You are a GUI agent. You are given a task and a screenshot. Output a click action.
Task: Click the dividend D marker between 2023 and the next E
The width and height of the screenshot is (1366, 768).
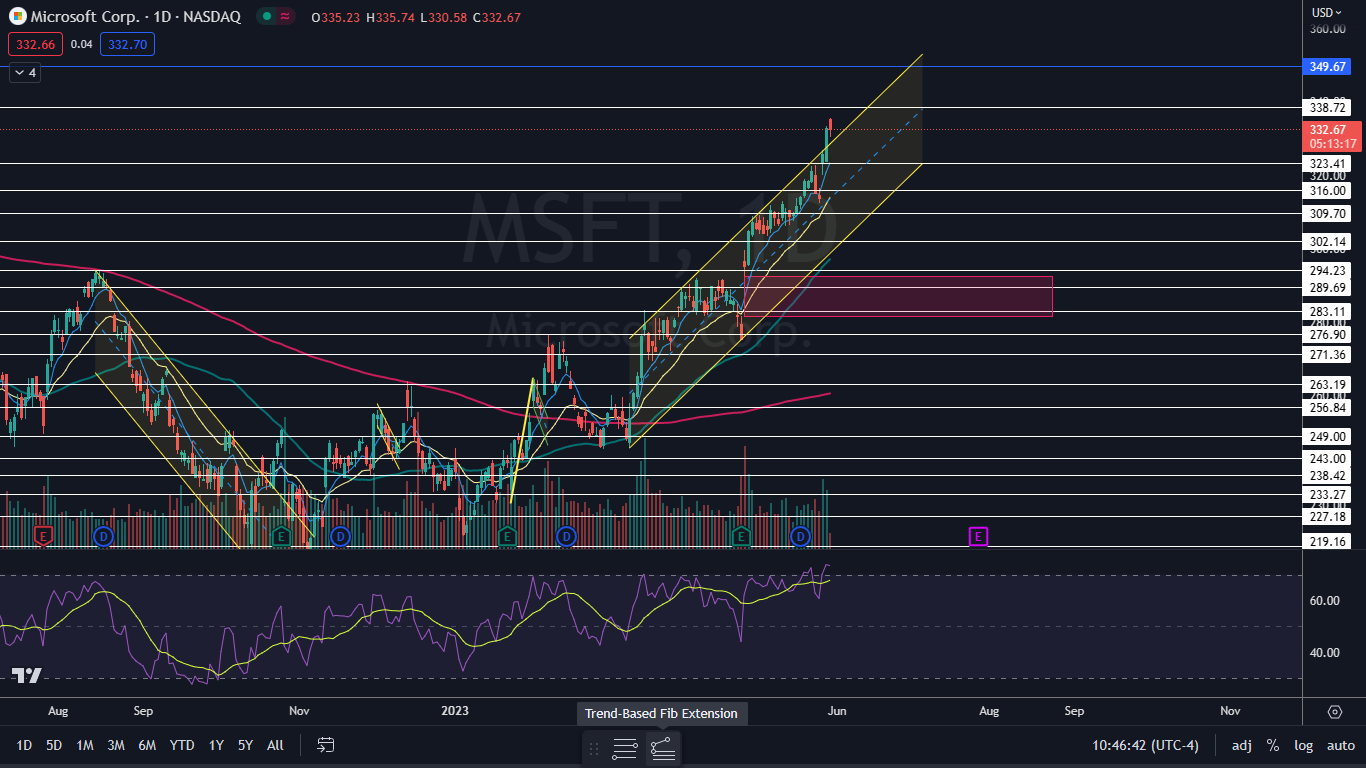[566, 537]
